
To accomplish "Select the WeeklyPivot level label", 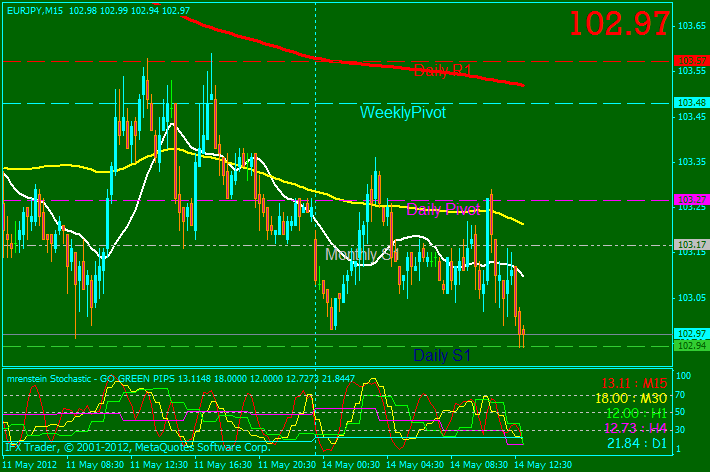I will click(403, 112).
